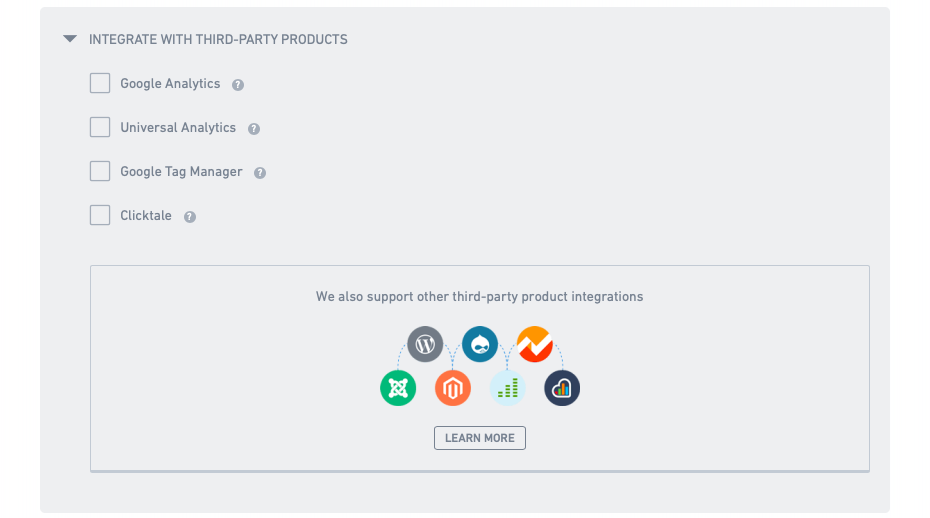Open help tooltip for Clicktale
This screenshot has height=518, width=930.
pyautogui.click(x=190, y=217)
